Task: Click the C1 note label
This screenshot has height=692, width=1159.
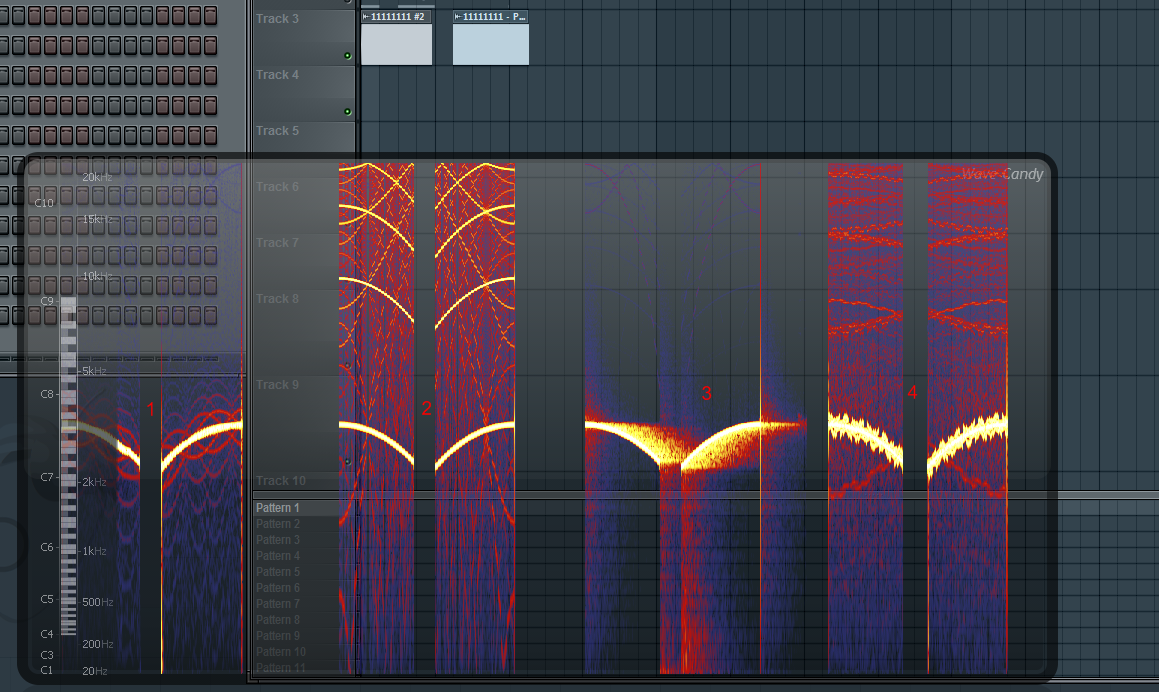Action: tap(47, 671)
